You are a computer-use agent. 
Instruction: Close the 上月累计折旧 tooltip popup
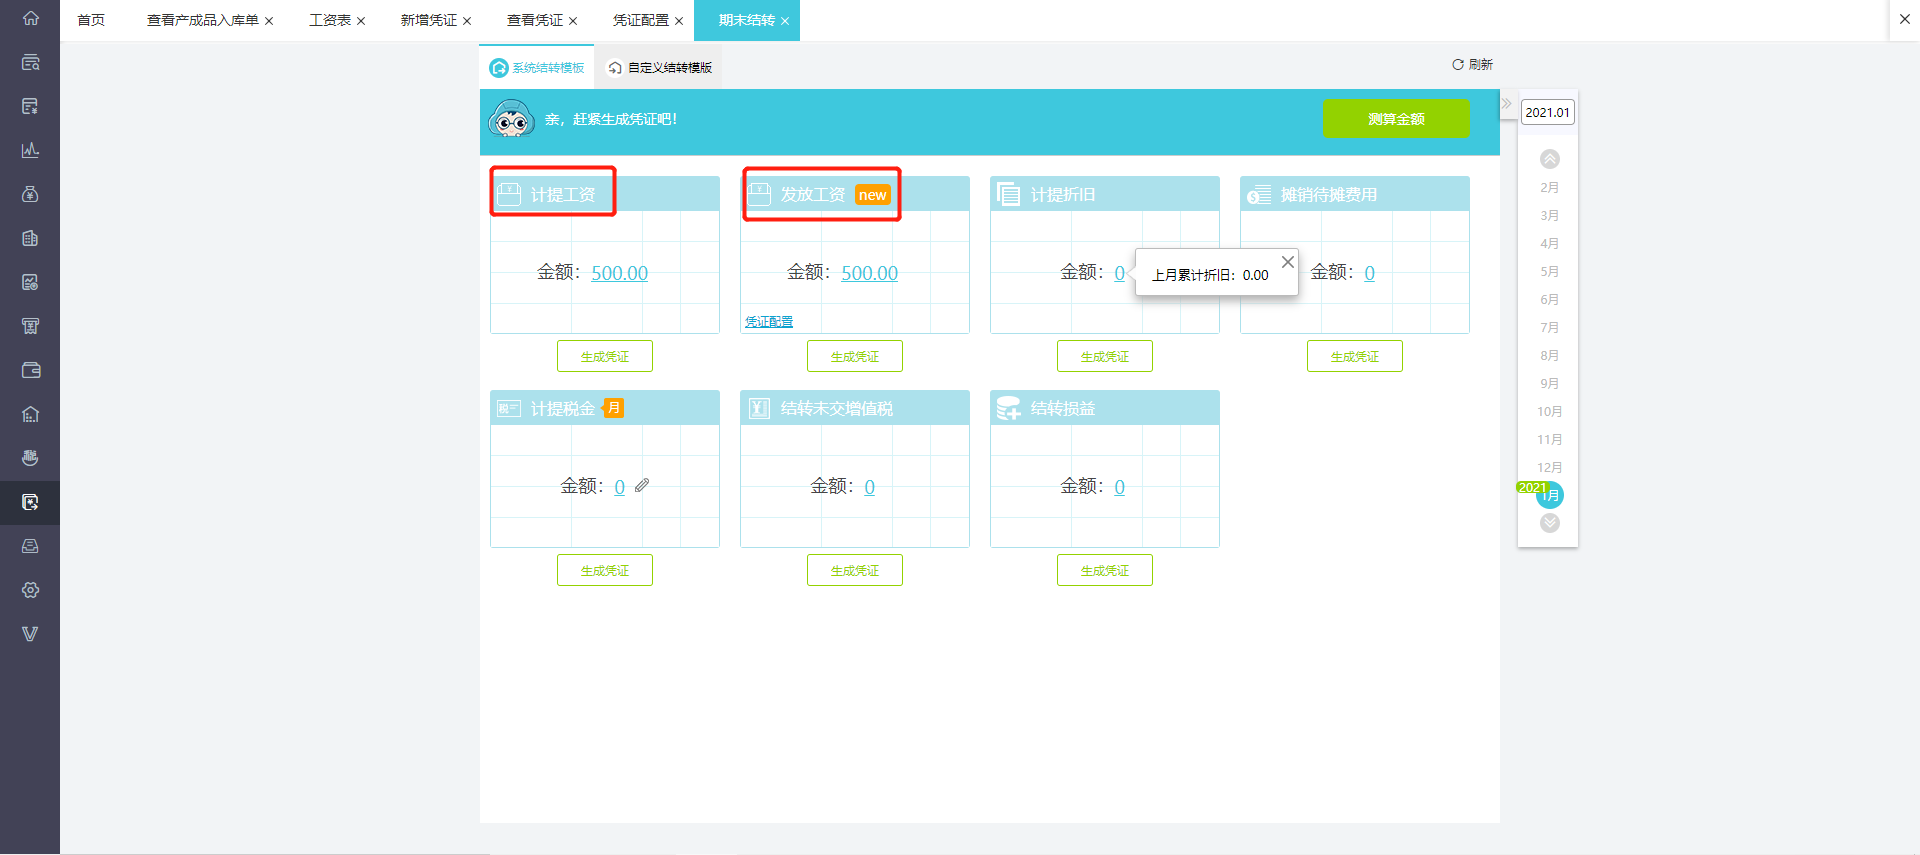click(1288, 262)
